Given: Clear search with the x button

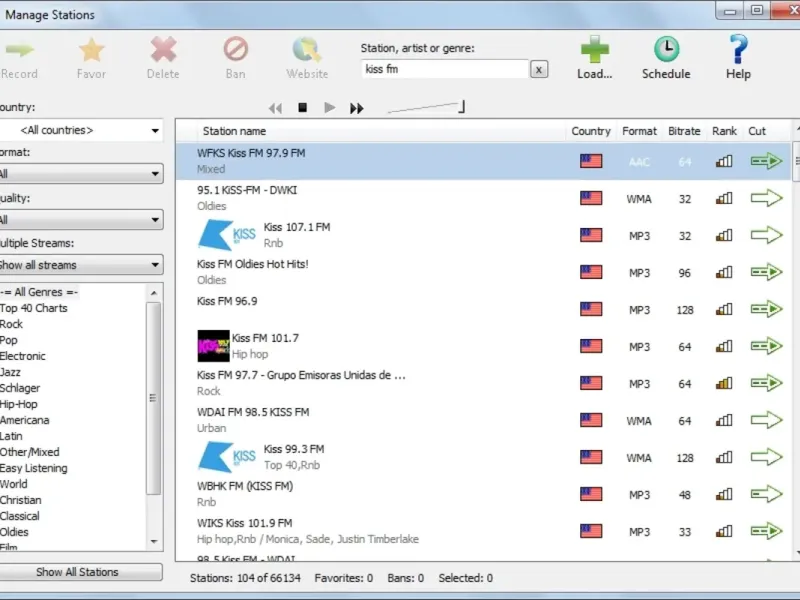Looking at the screenshot, I should tap(539, 69).
